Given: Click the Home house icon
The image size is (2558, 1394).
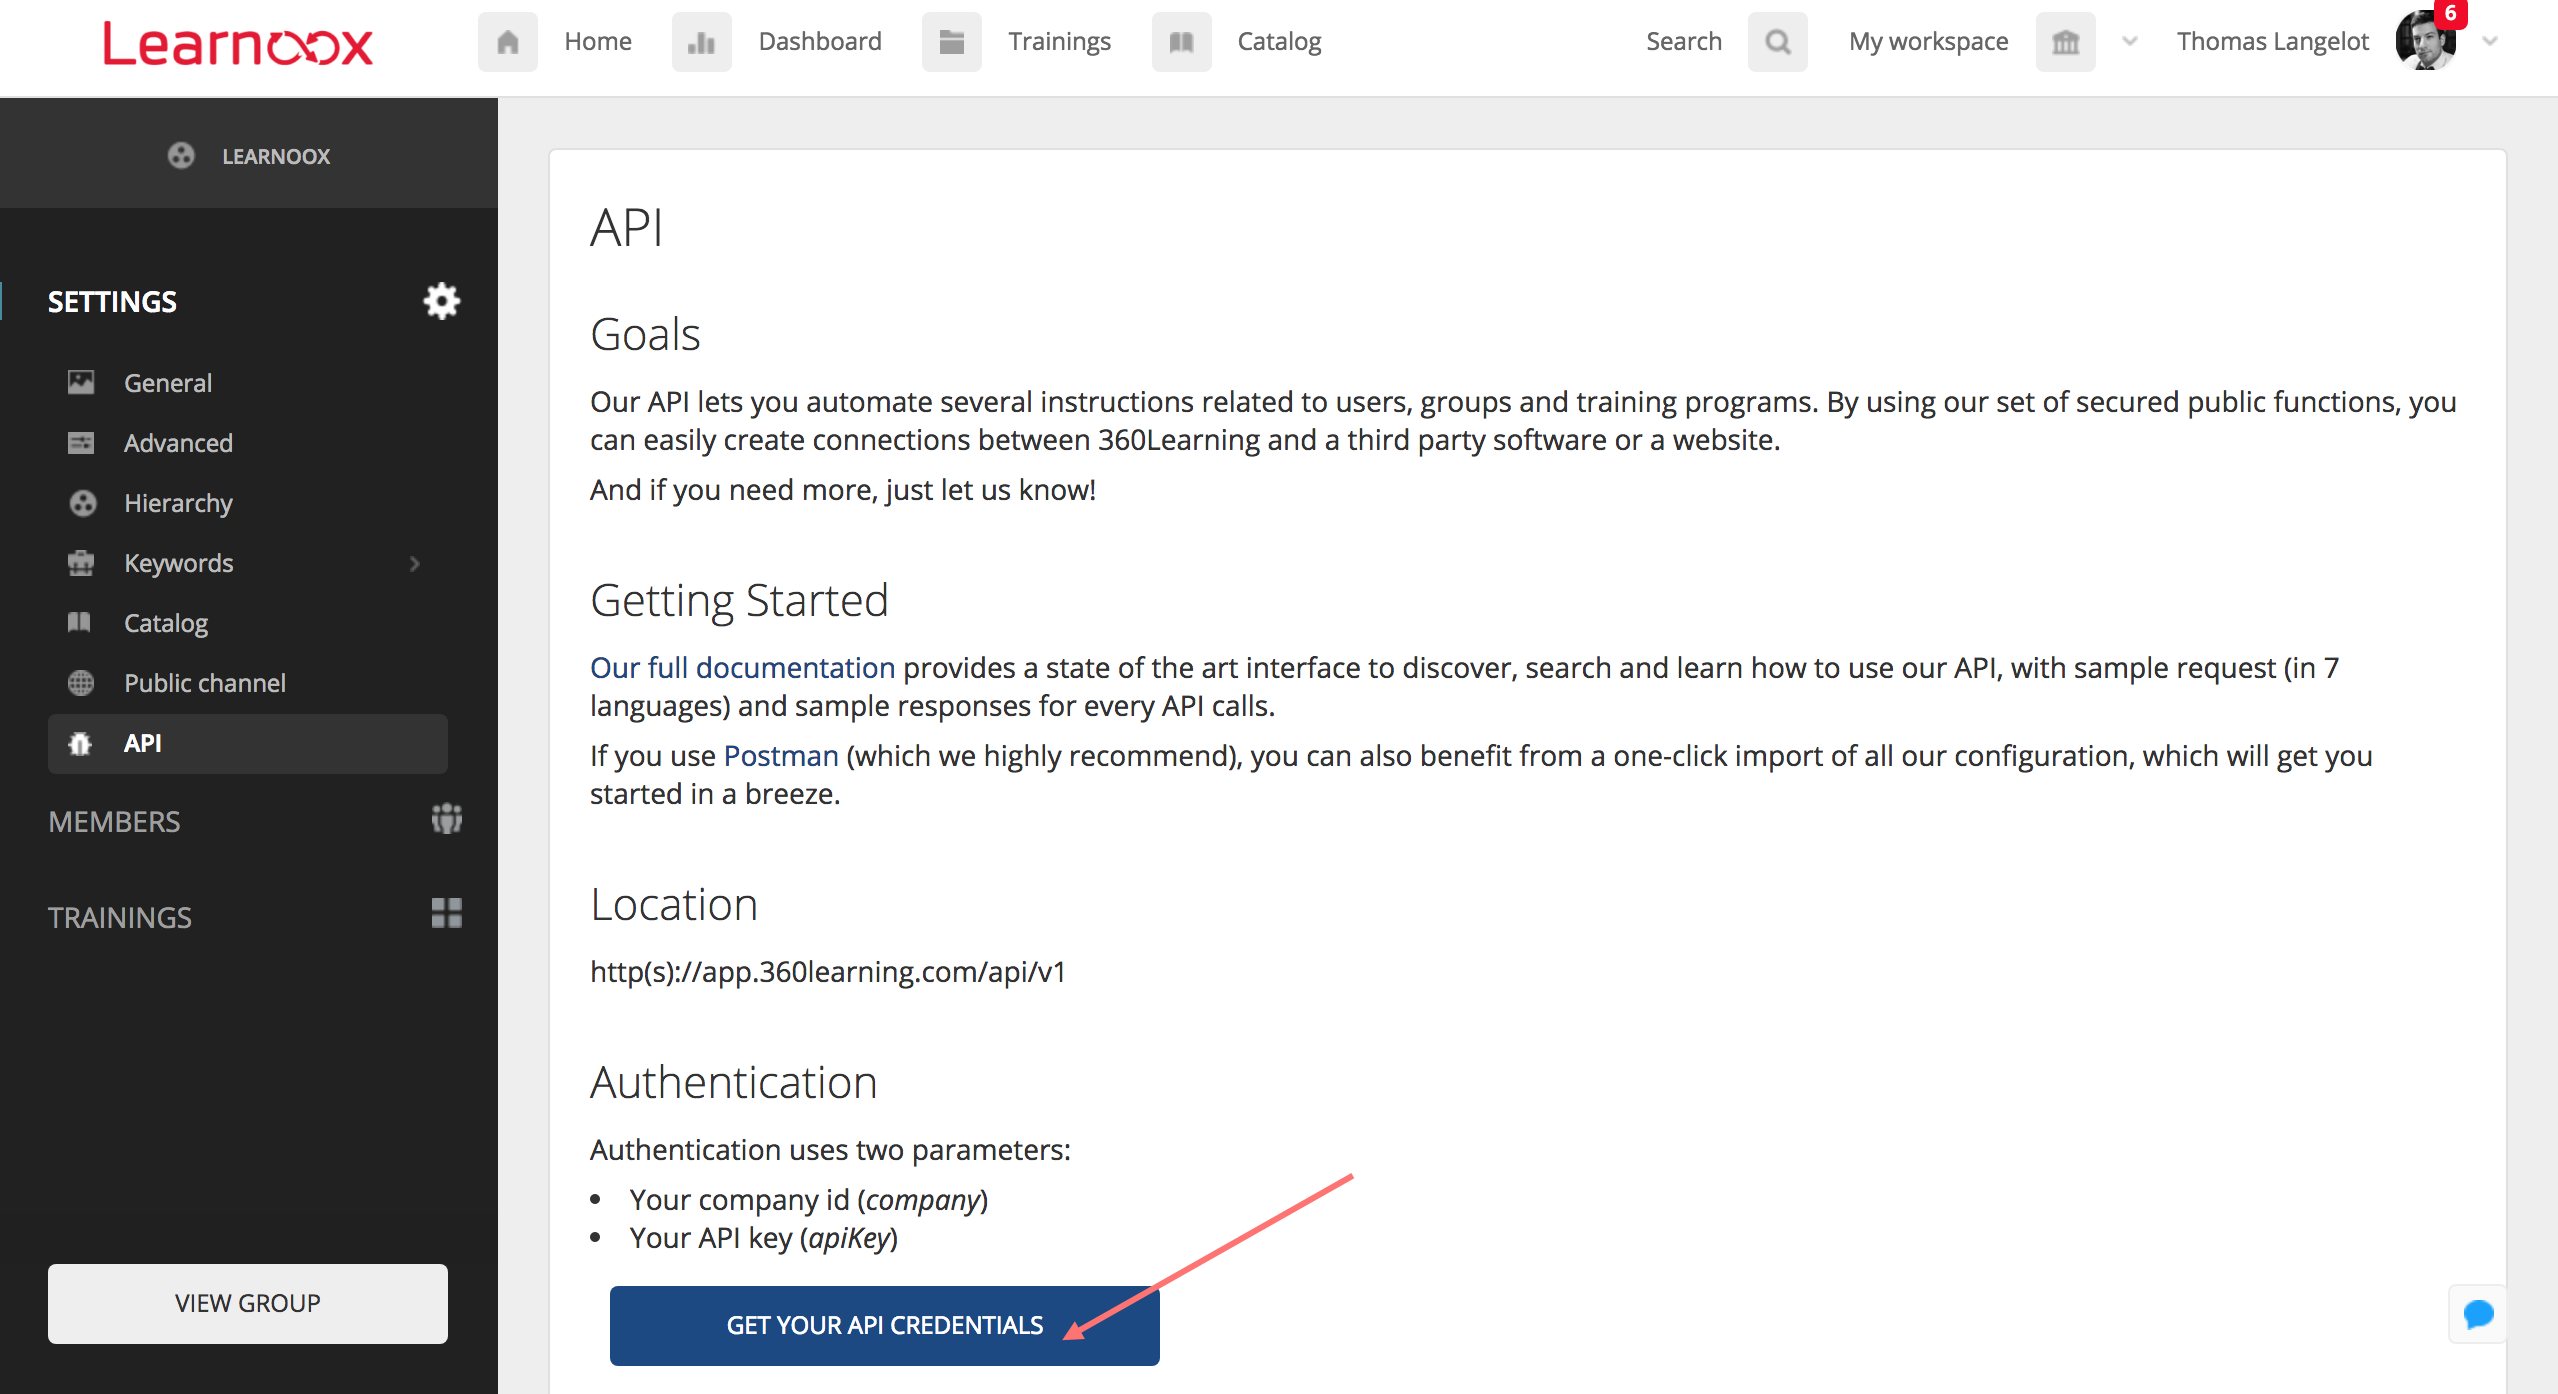Looking at the screenshot, I should (x=508, y=42).
